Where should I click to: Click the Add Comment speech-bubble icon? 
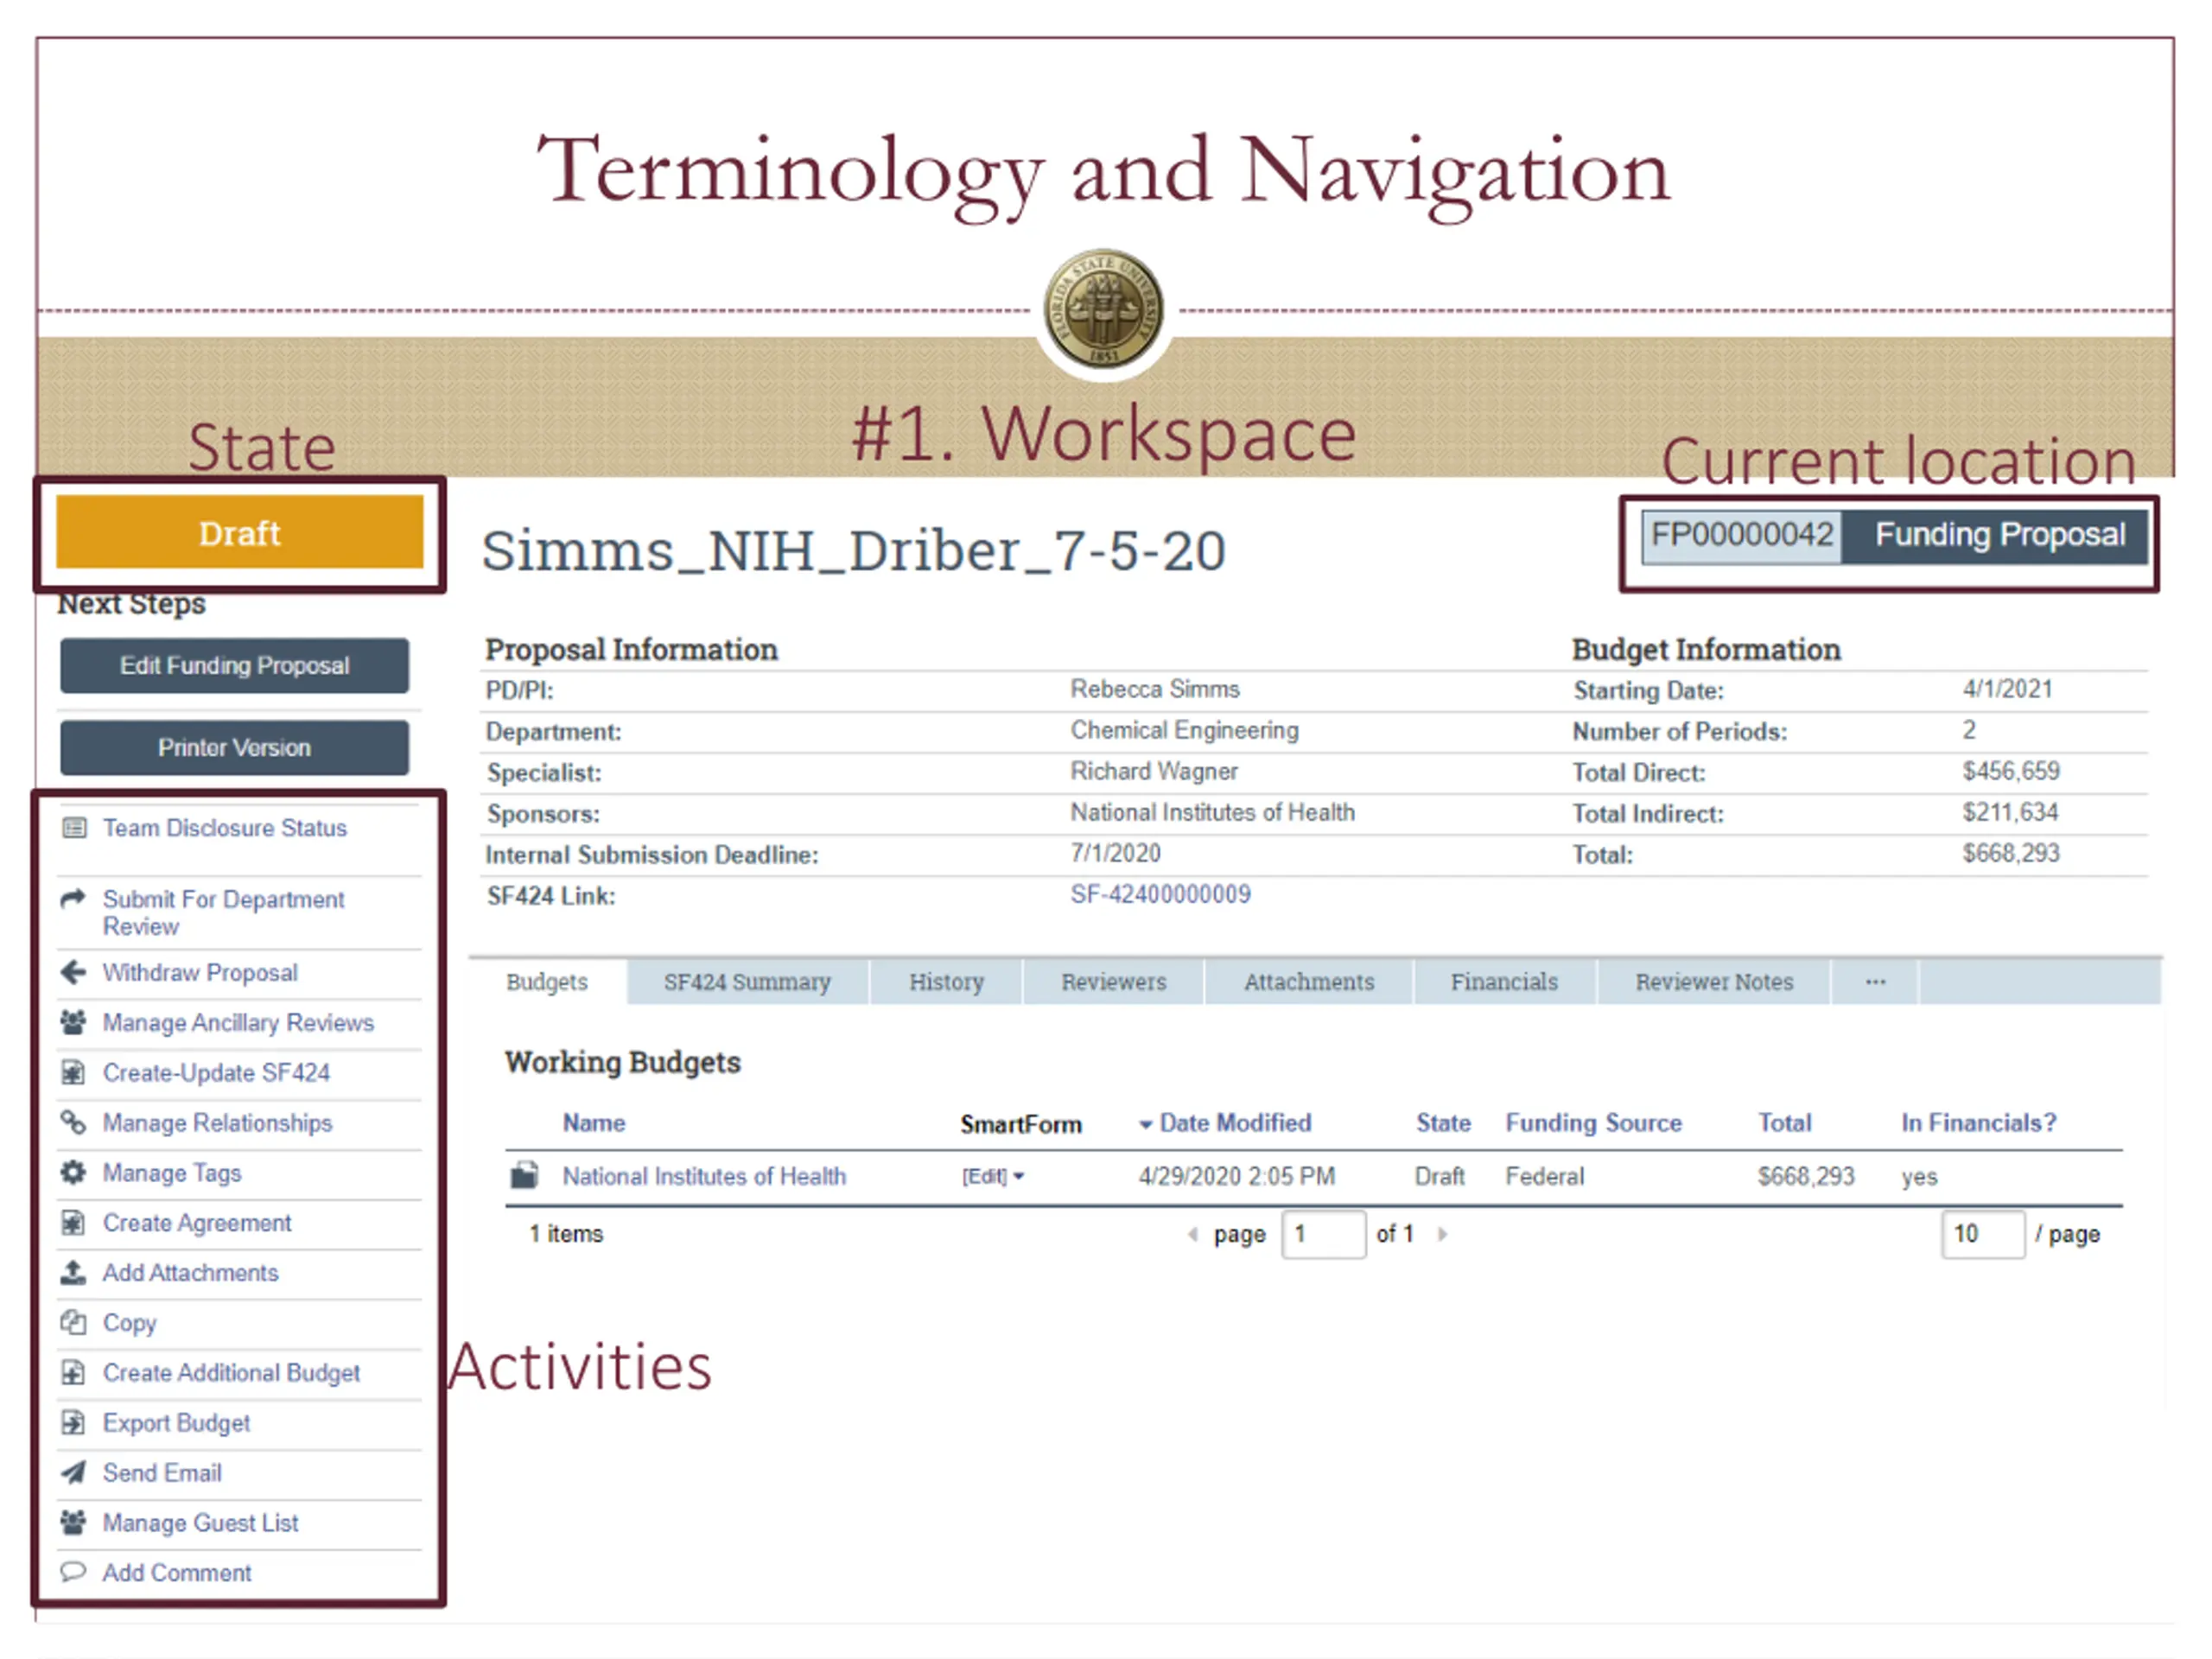click(x=73, y=1572)
